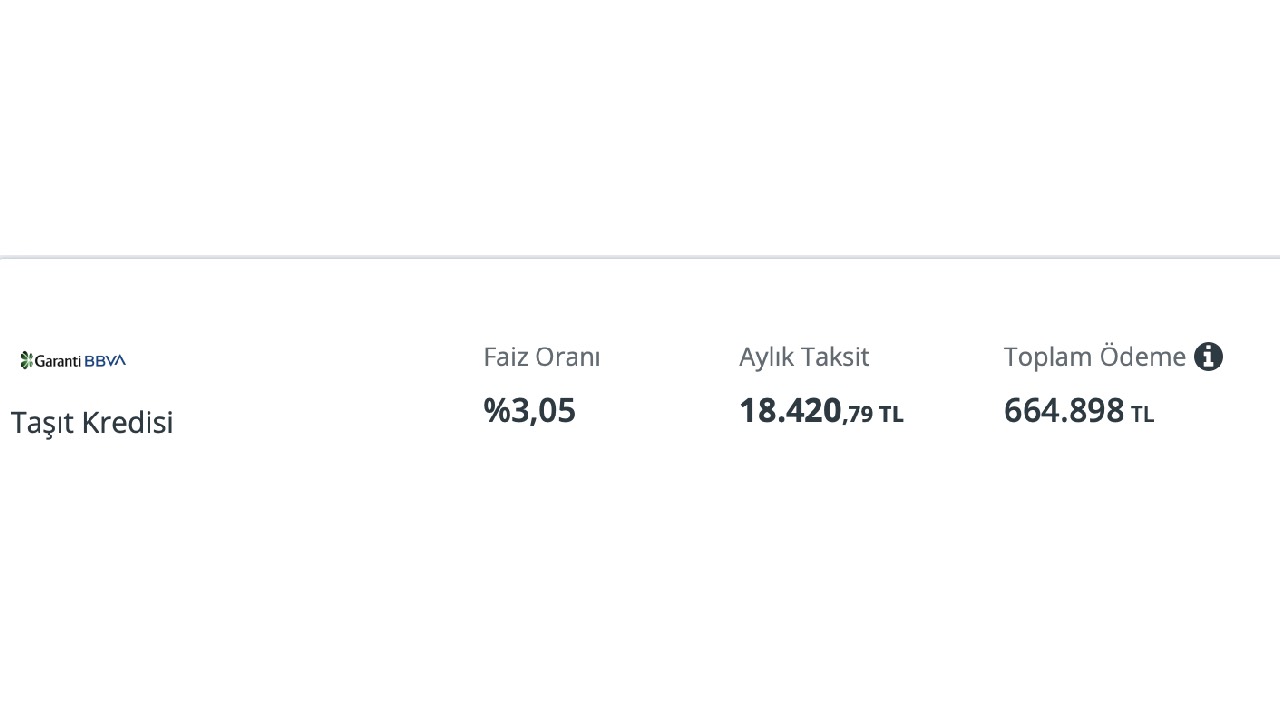Click the info icon beside Toplam Ödeme

(1208, 357)
